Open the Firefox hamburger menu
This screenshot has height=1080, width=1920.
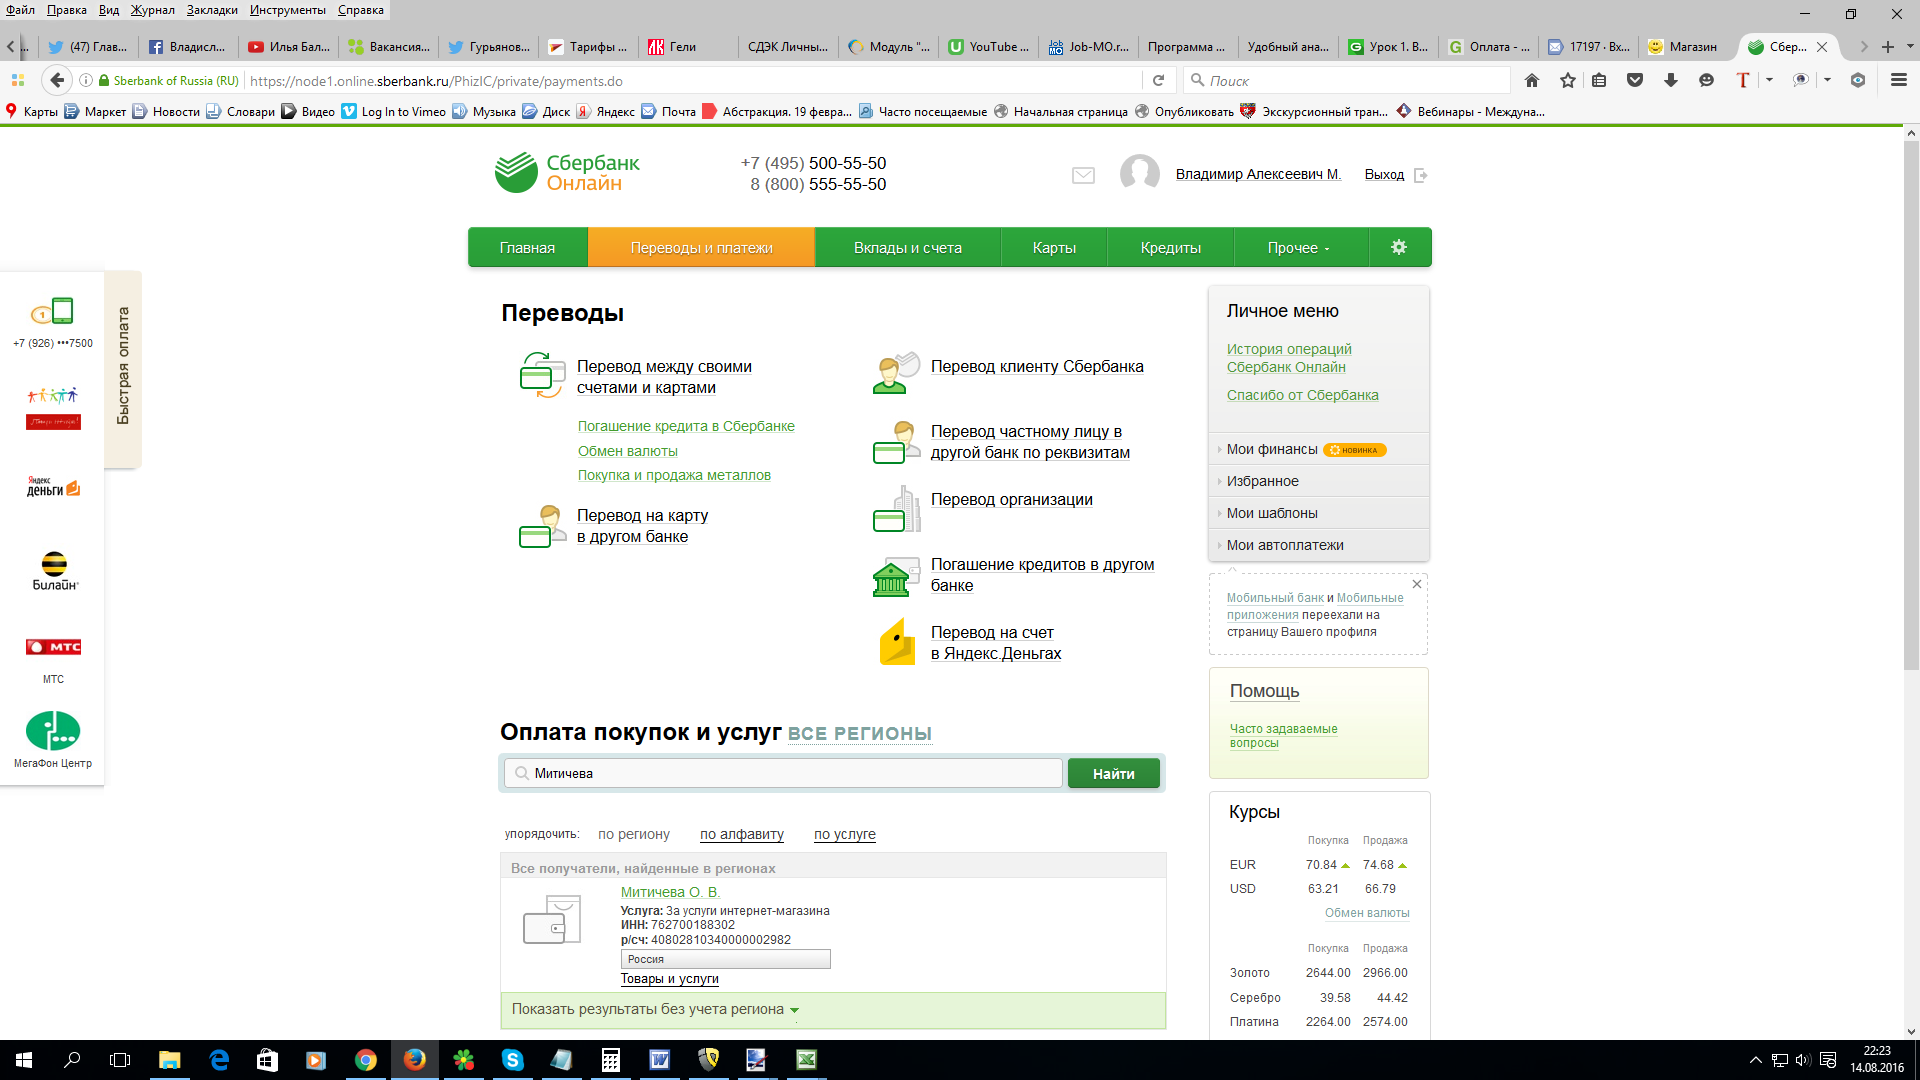point(1898,81)
